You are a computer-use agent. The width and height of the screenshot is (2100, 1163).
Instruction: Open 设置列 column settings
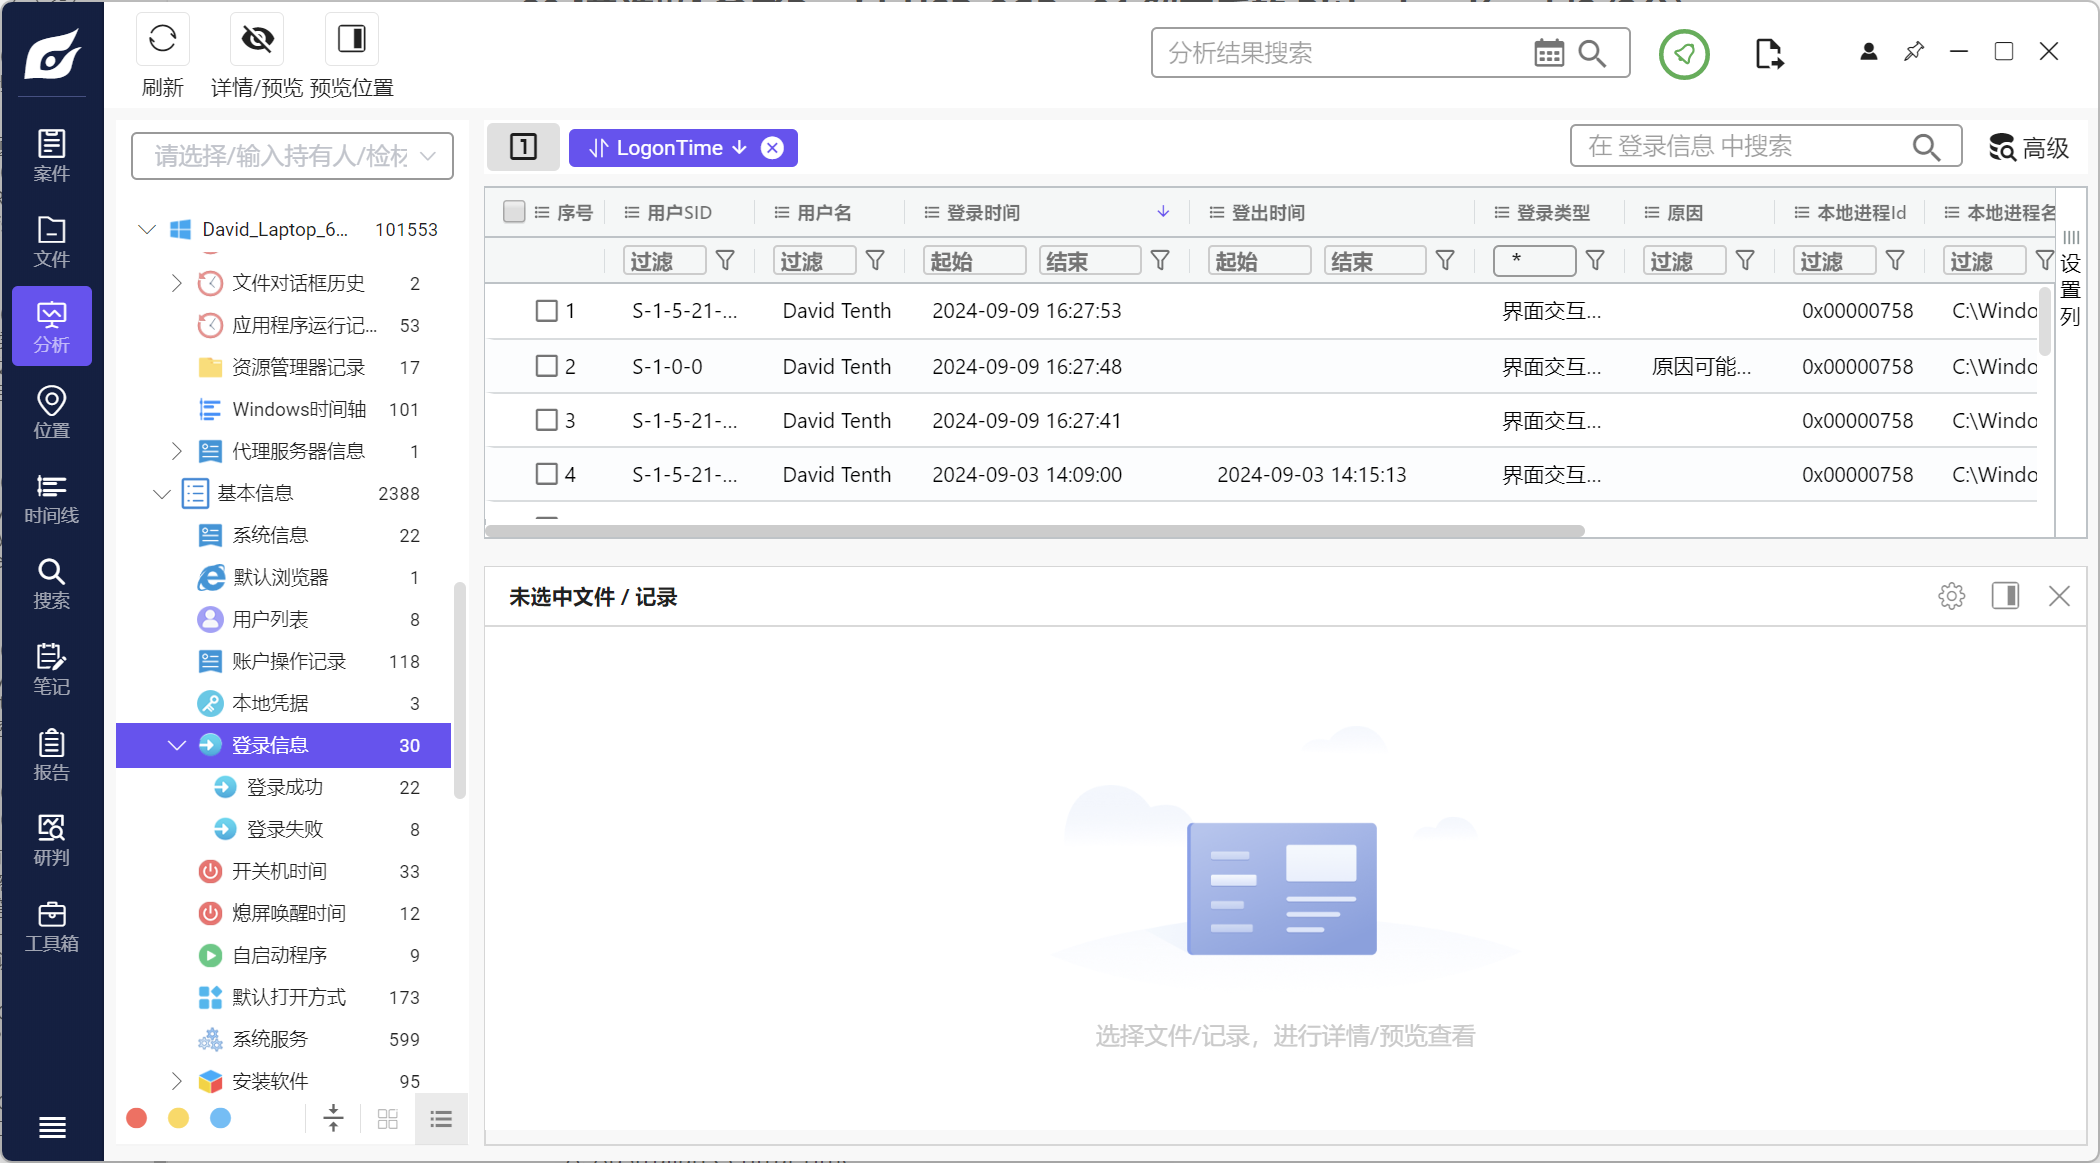click(x=2071, y=279)
